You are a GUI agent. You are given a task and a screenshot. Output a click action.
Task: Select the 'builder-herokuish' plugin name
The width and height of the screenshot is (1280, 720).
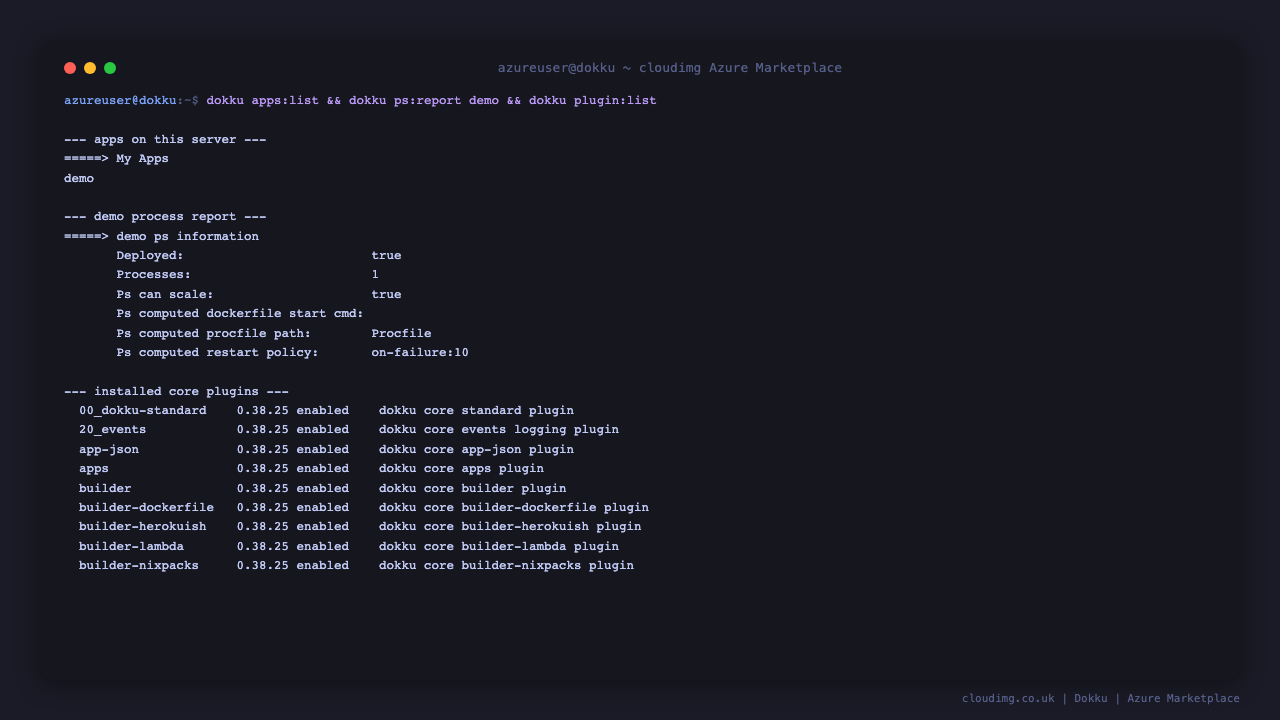click(143, 527)
